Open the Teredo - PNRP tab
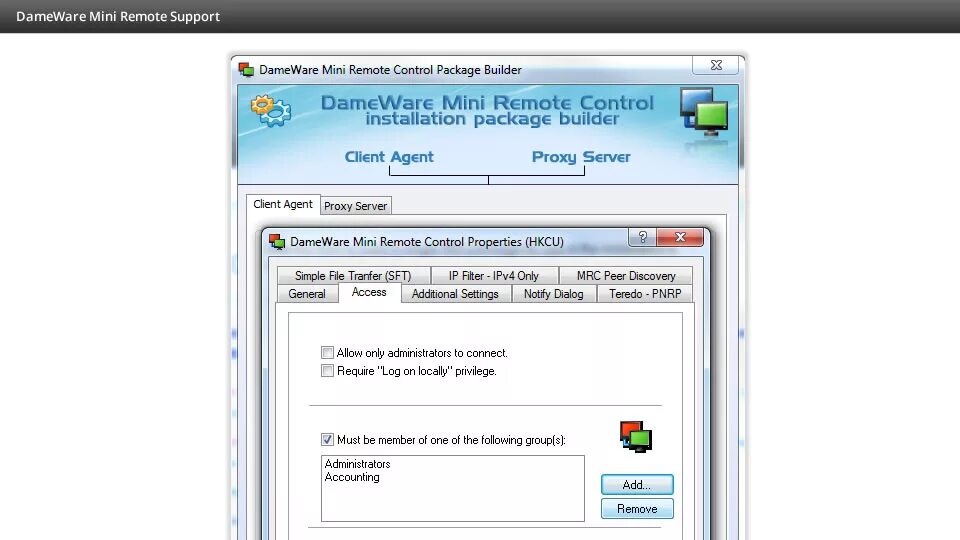Screen dimensions: 960x540 (x=645, y=294)
